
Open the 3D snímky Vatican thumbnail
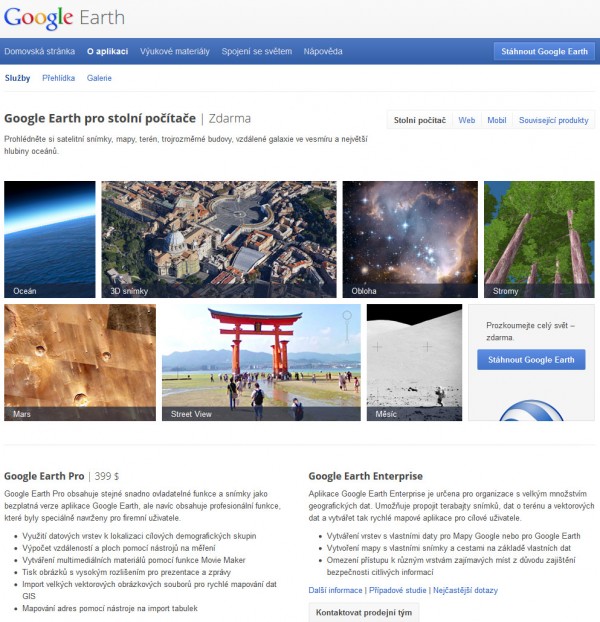tap(219, 239)
